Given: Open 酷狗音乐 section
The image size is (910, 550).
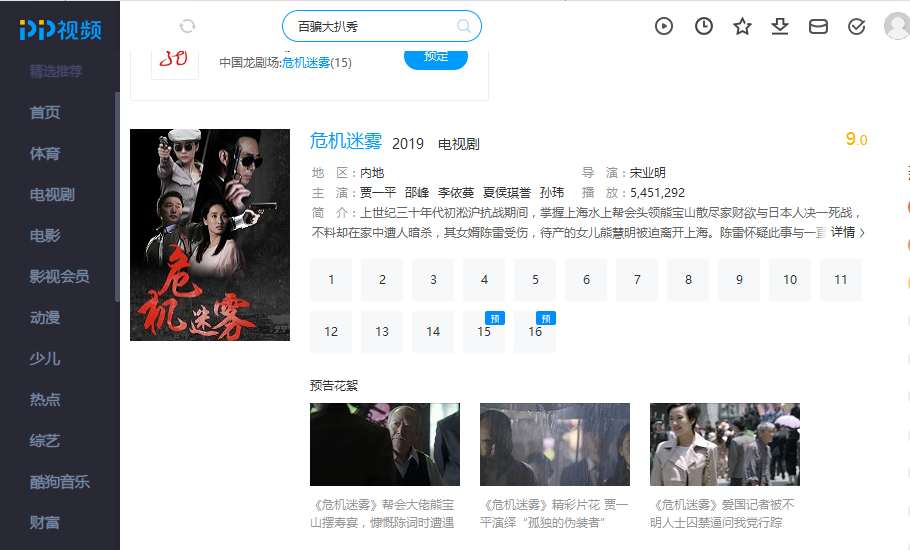Looking at the screenshot, I should tap(60, 482).
